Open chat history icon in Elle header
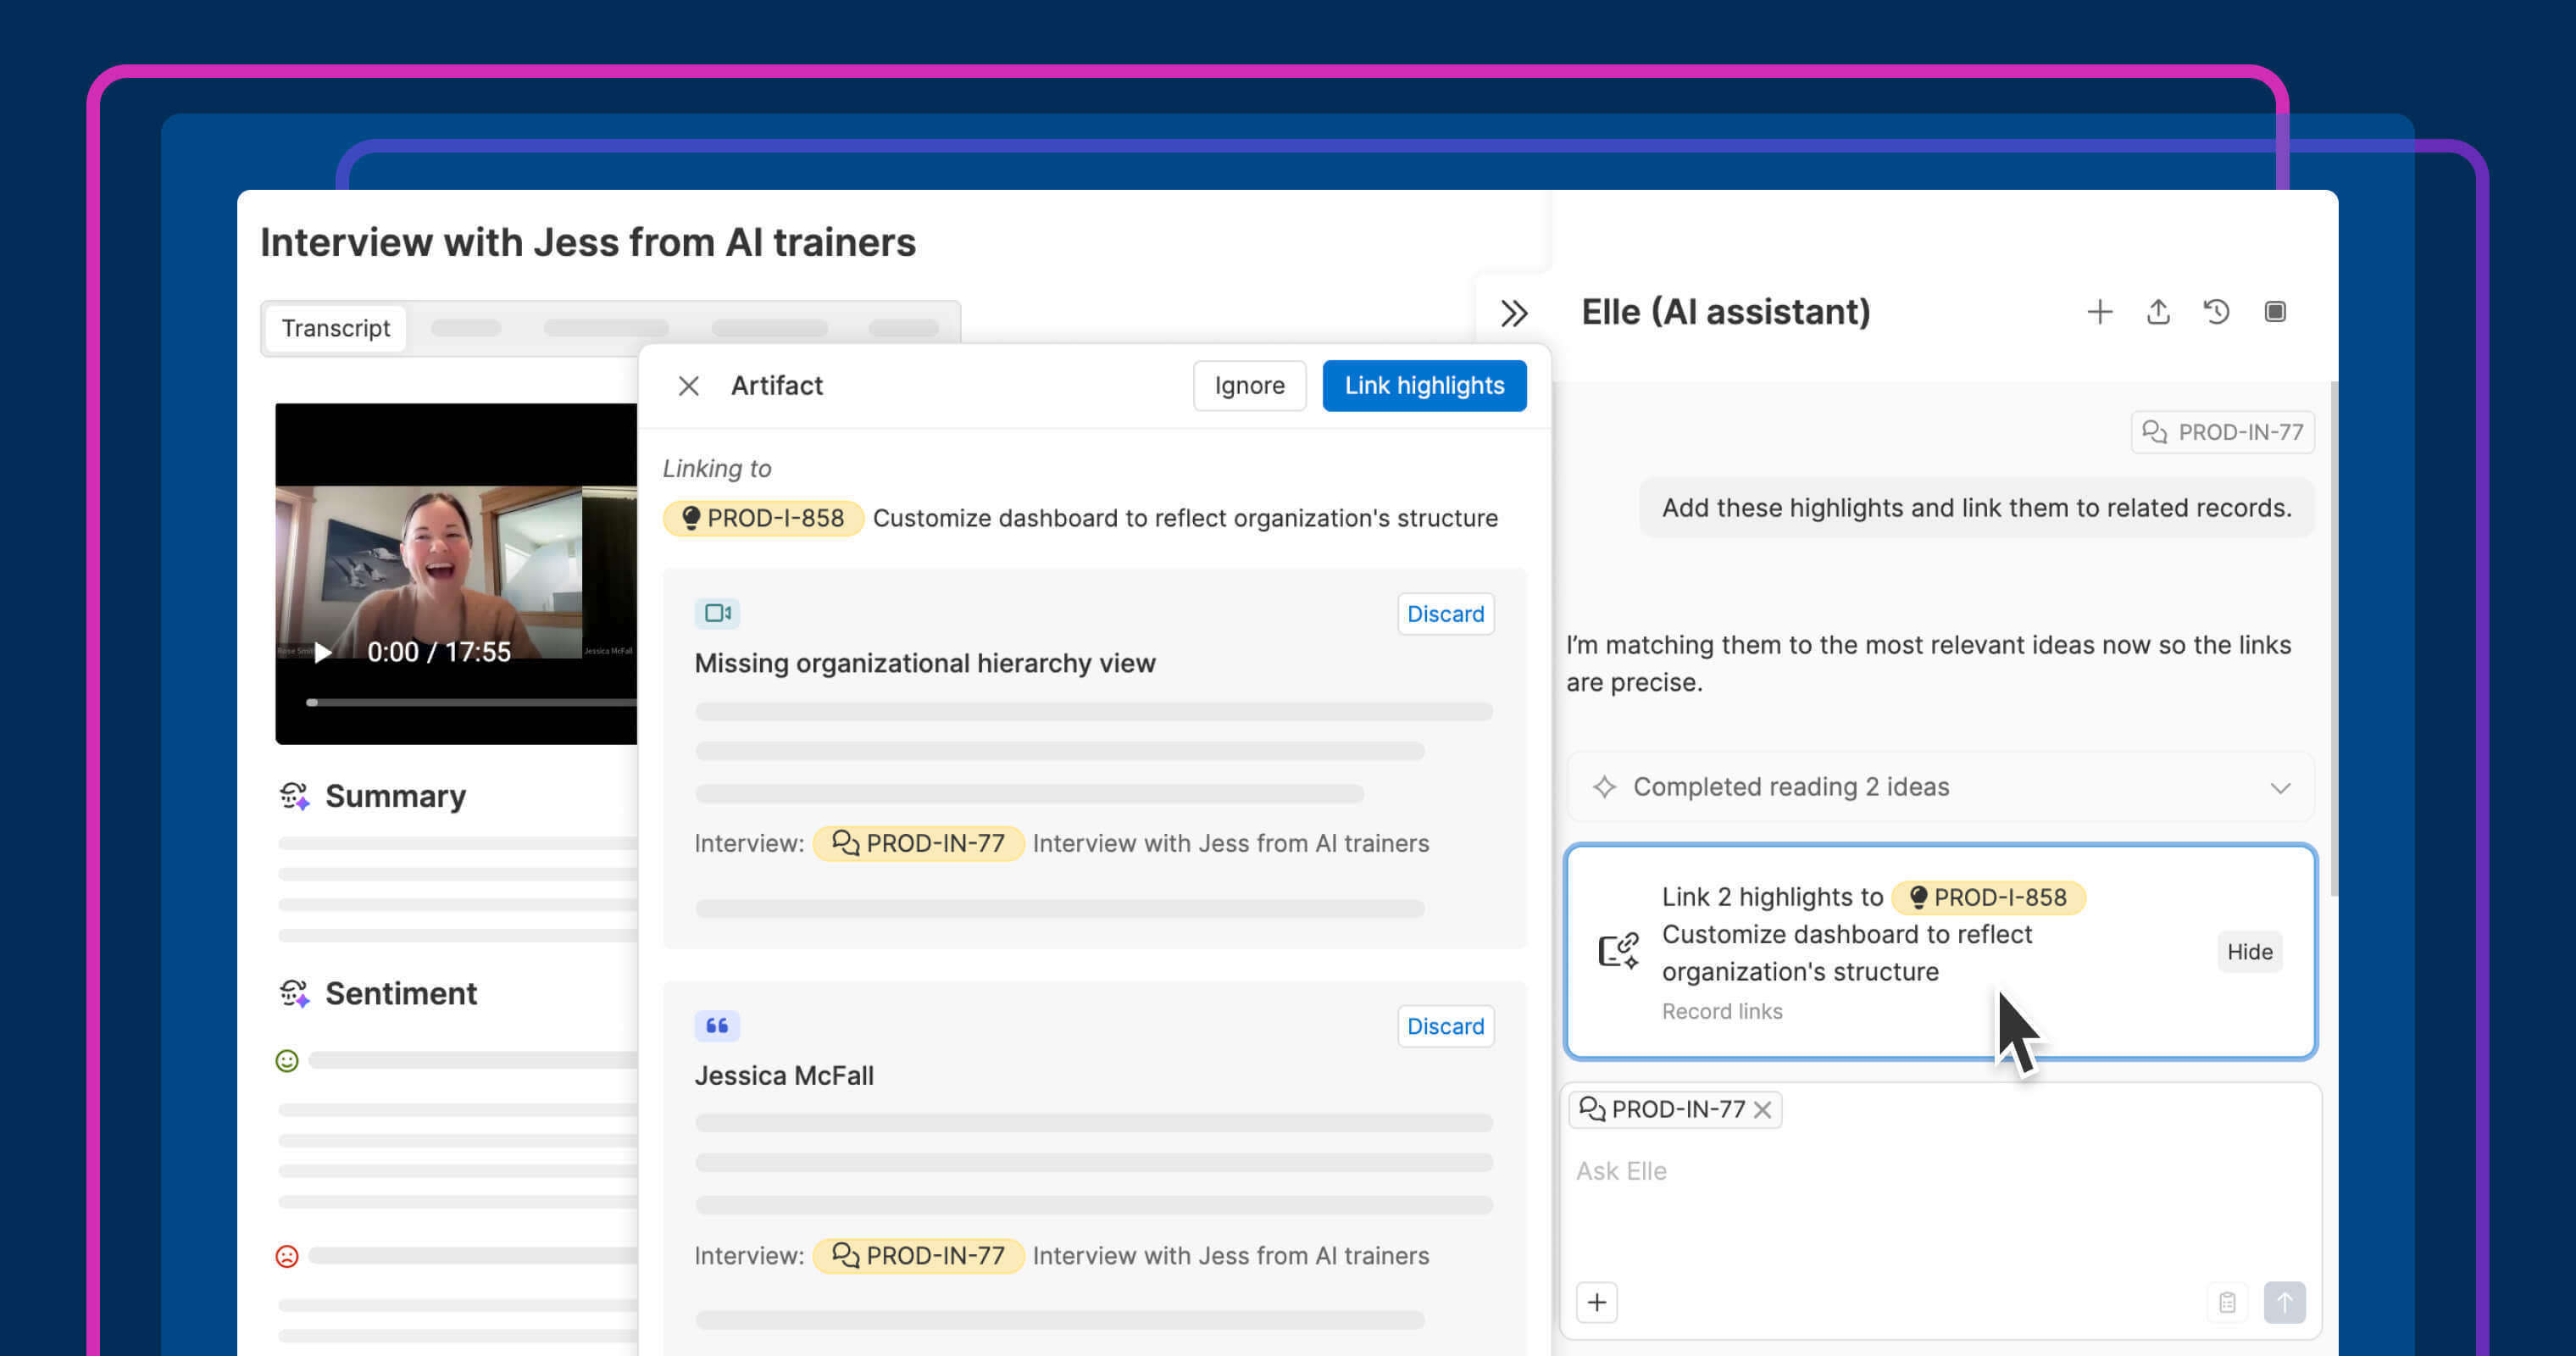The width and height of the screenshot is (2576, 1356). pos(2216,312)
